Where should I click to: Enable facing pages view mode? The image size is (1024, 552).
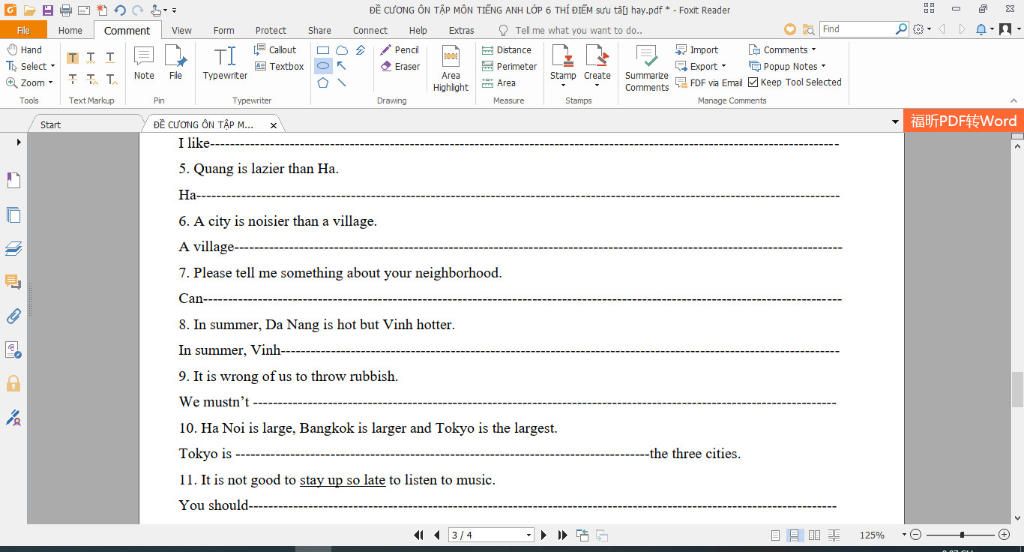[x=814, y=535]
